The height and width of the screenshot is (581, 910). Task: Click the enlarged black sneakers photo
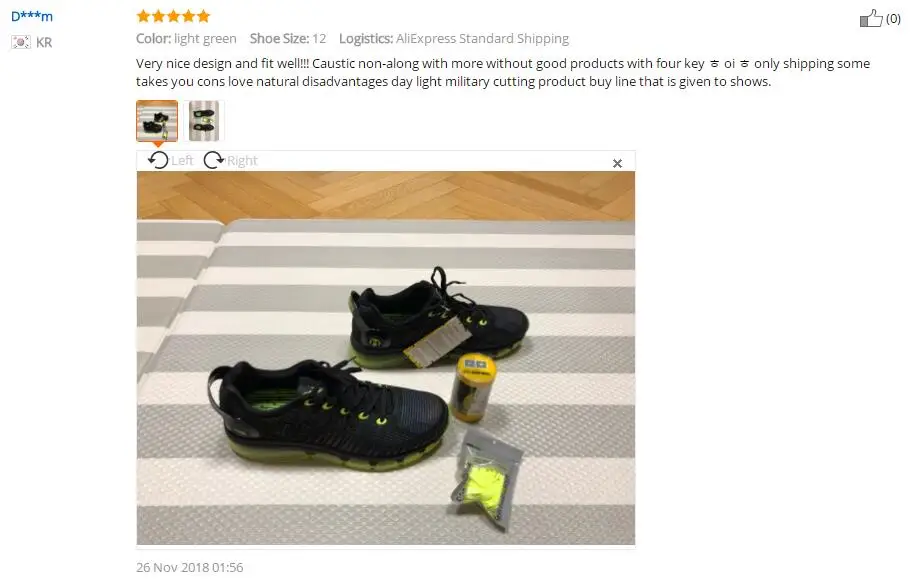point(386,358)
